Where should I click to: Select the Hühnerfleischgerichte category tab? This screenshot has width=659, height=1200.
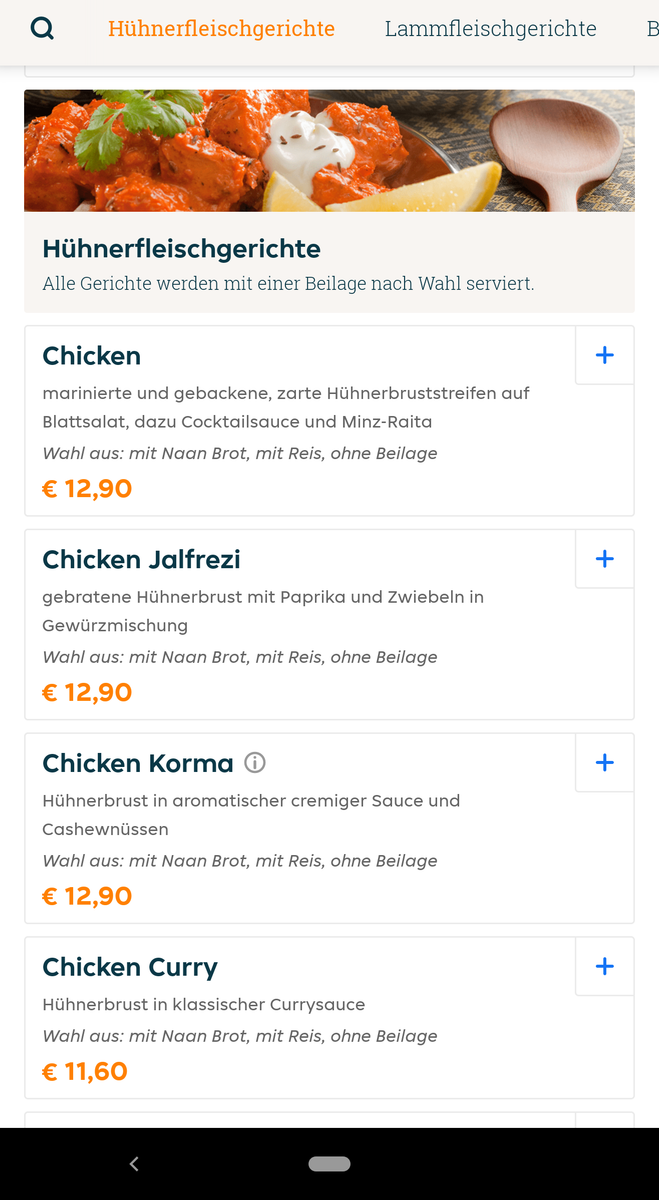[221, 29]
